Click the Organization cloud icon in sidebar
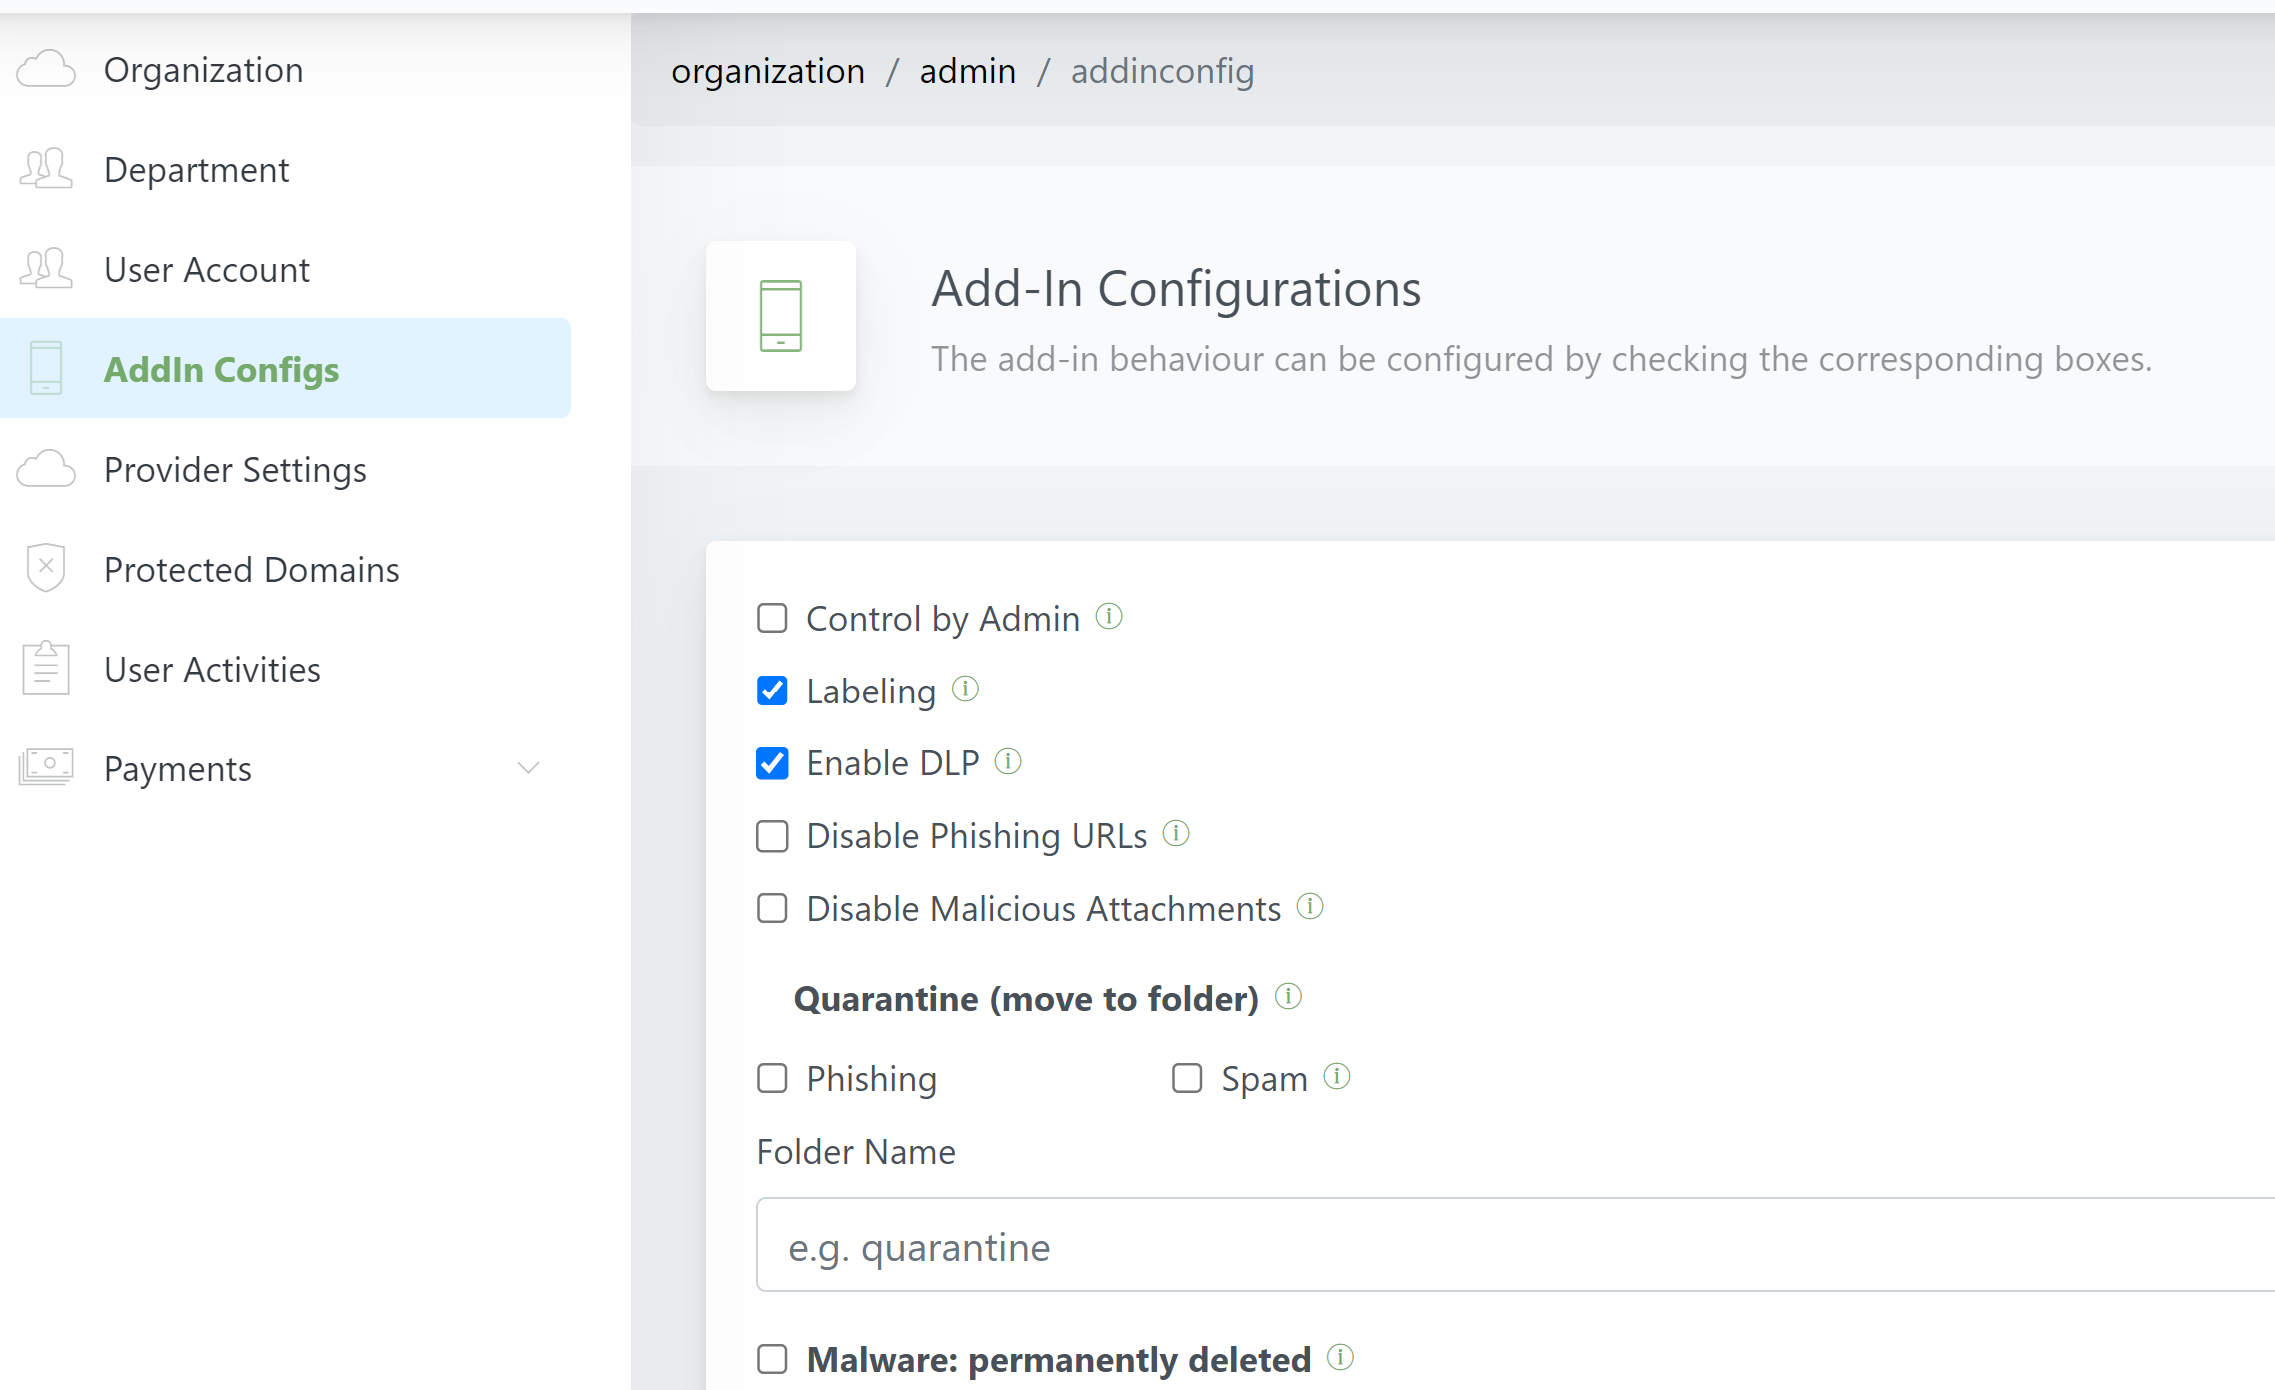 [x=46, y=70]
